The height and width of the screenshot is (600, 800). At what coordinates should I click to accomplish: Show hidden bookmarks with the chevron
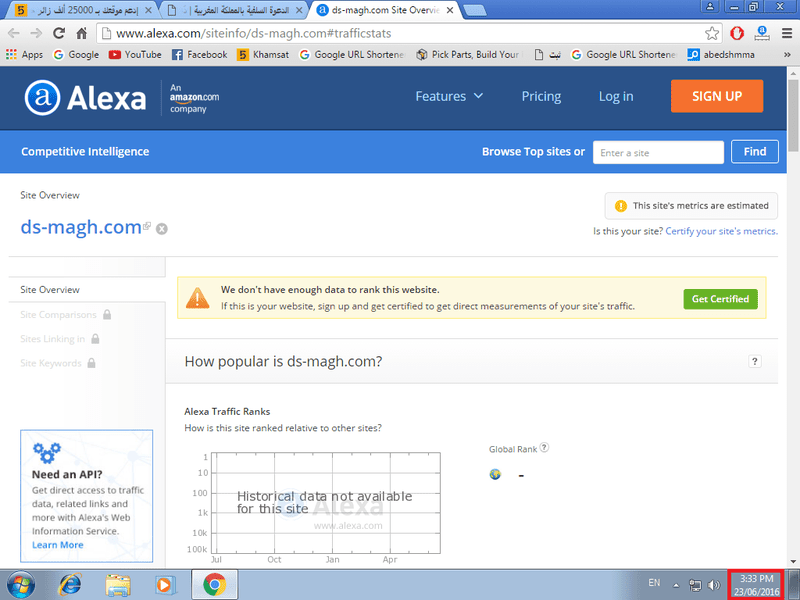point(787,55)
